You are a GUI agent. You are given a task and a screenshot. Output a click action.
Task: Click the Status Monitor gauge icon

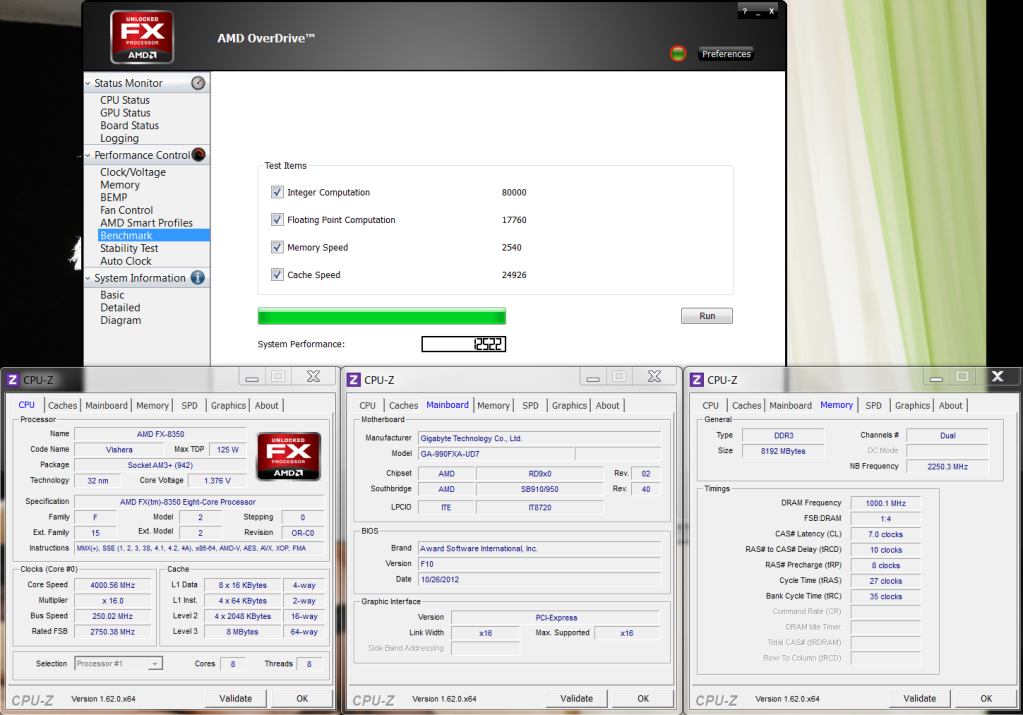click(198, 83)
